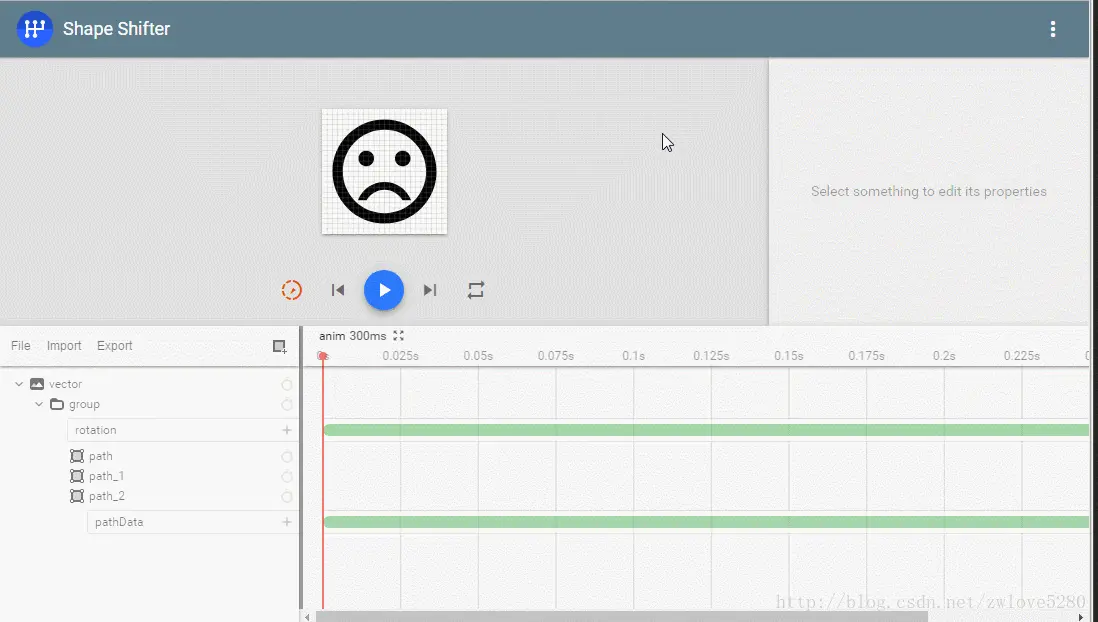Select the group folder icon
This screenshot has width=1098, height=622.
pyautogui.click(x=57, y=404)
